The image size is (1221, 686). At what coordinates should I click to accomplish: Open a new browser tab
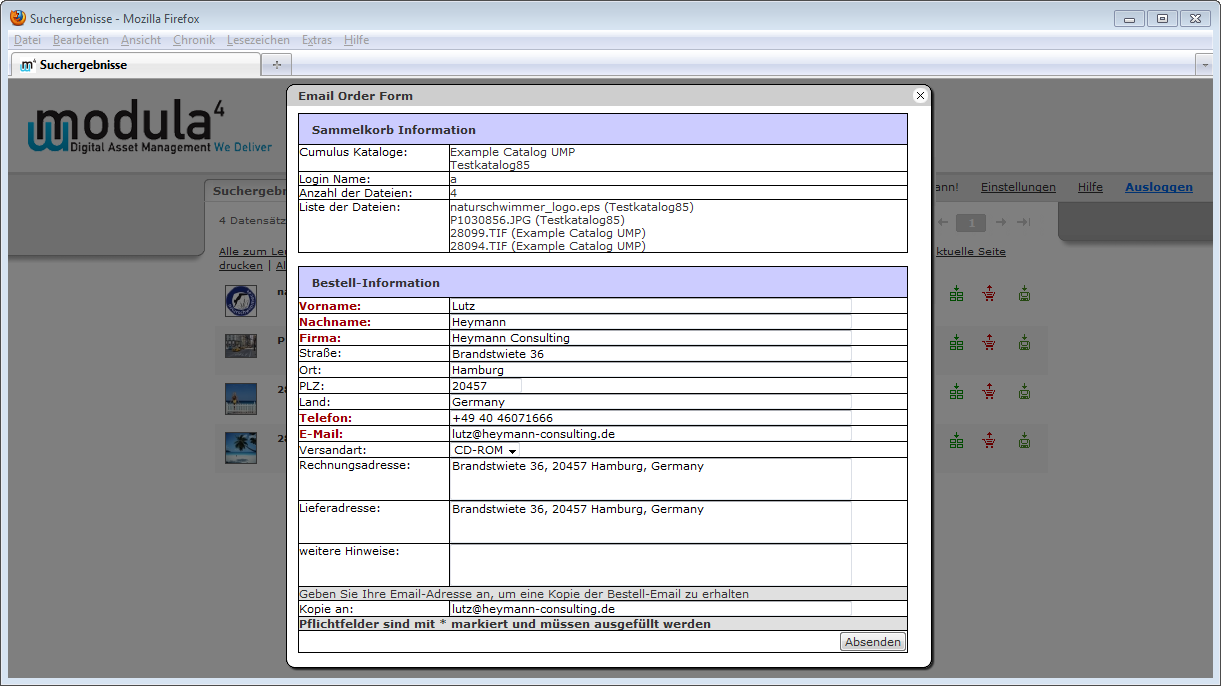[x=276, y=64]
